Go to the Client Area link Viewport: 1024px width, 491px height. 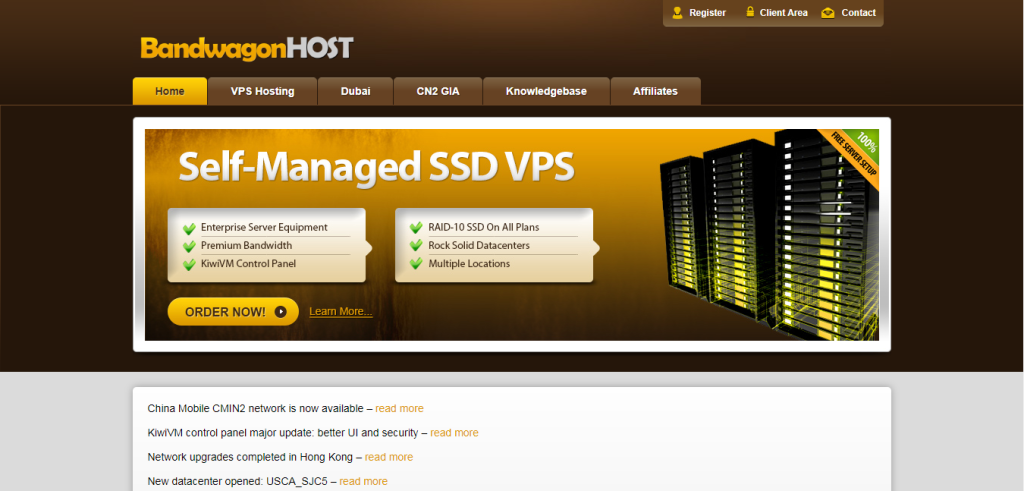(784, 12)
